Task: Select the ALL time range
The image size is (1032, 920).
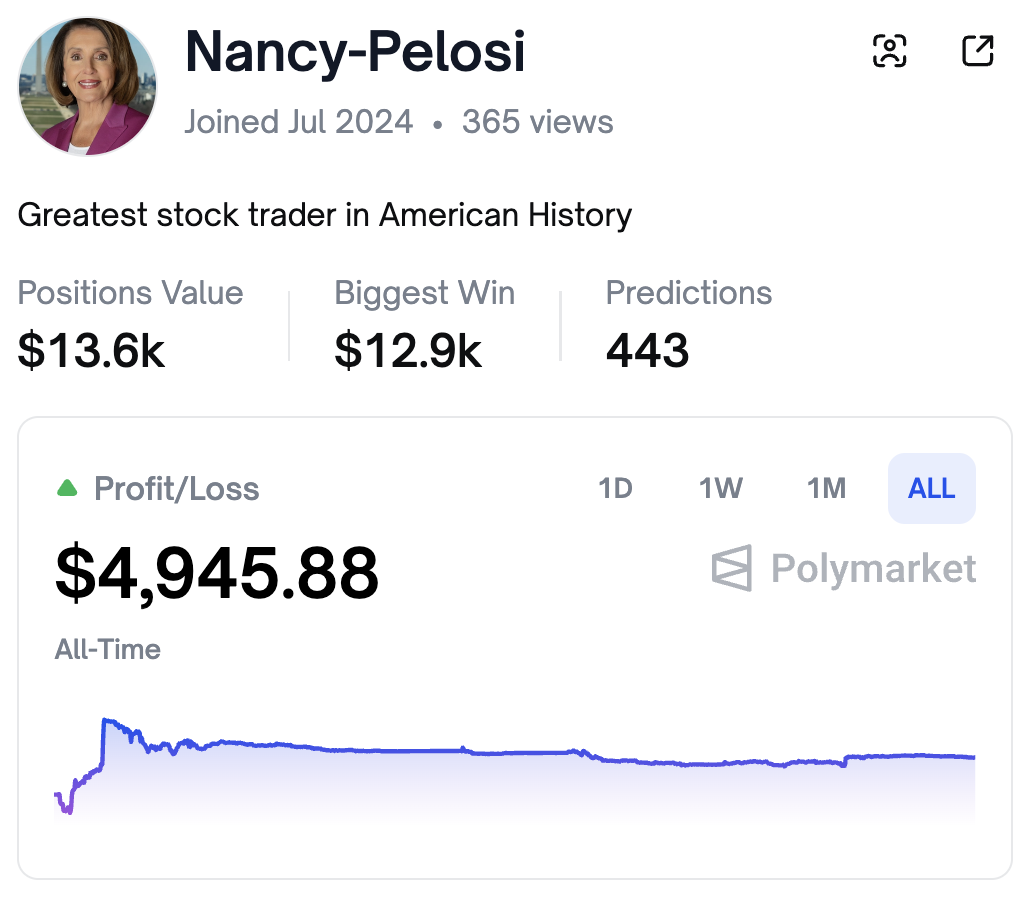Action: pos(931,489)
